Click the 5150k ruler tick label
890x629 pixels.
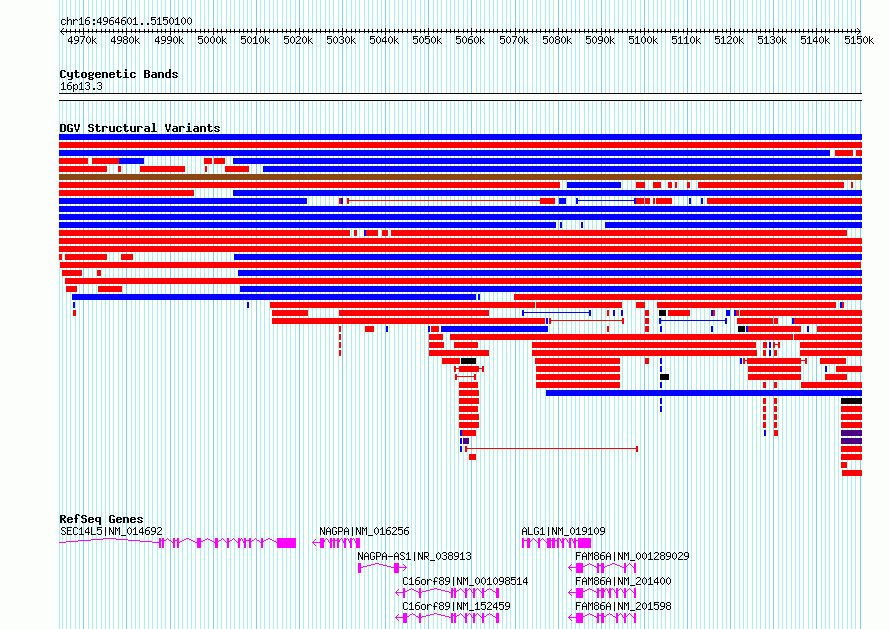point(858,40)
